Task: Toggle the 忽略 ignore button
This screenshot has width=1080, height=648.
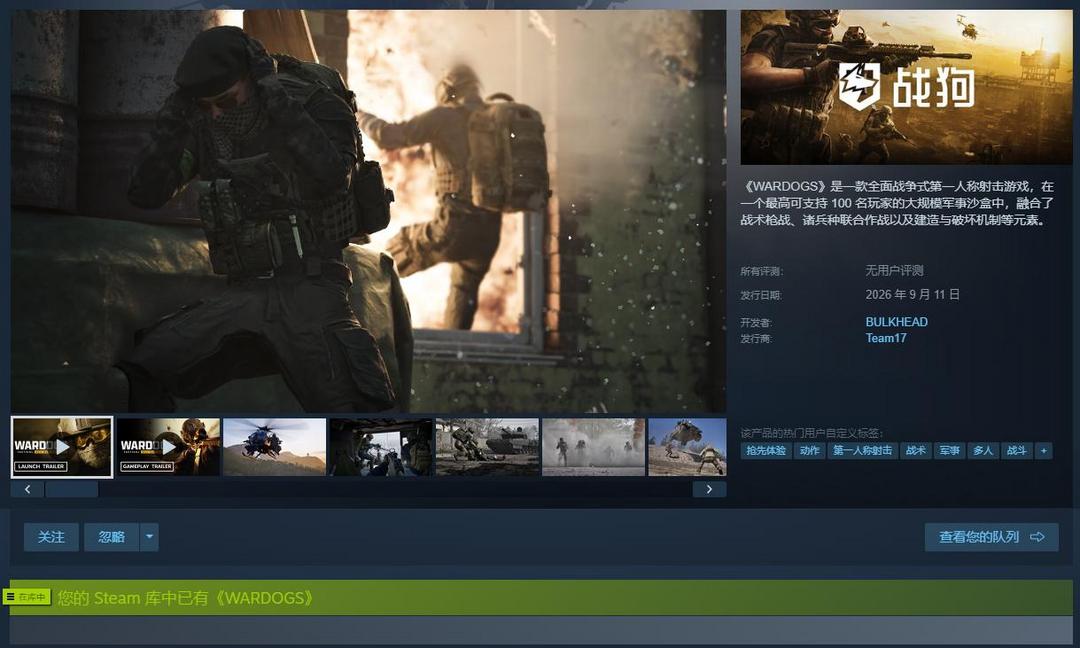Action: 112,537
